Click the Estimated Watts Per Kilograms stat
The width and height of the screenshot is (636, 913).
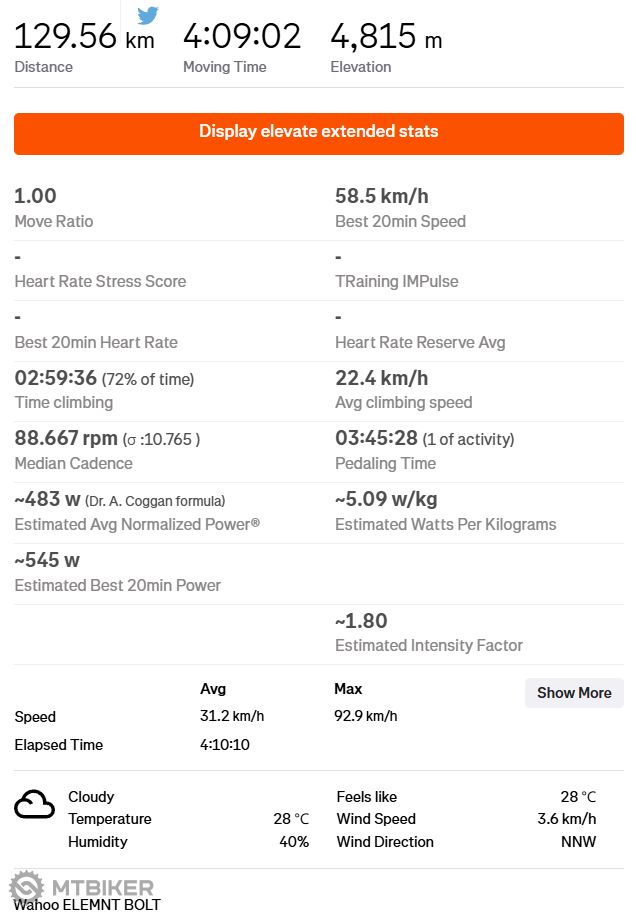pyautogui.click(x=386, y=500)
